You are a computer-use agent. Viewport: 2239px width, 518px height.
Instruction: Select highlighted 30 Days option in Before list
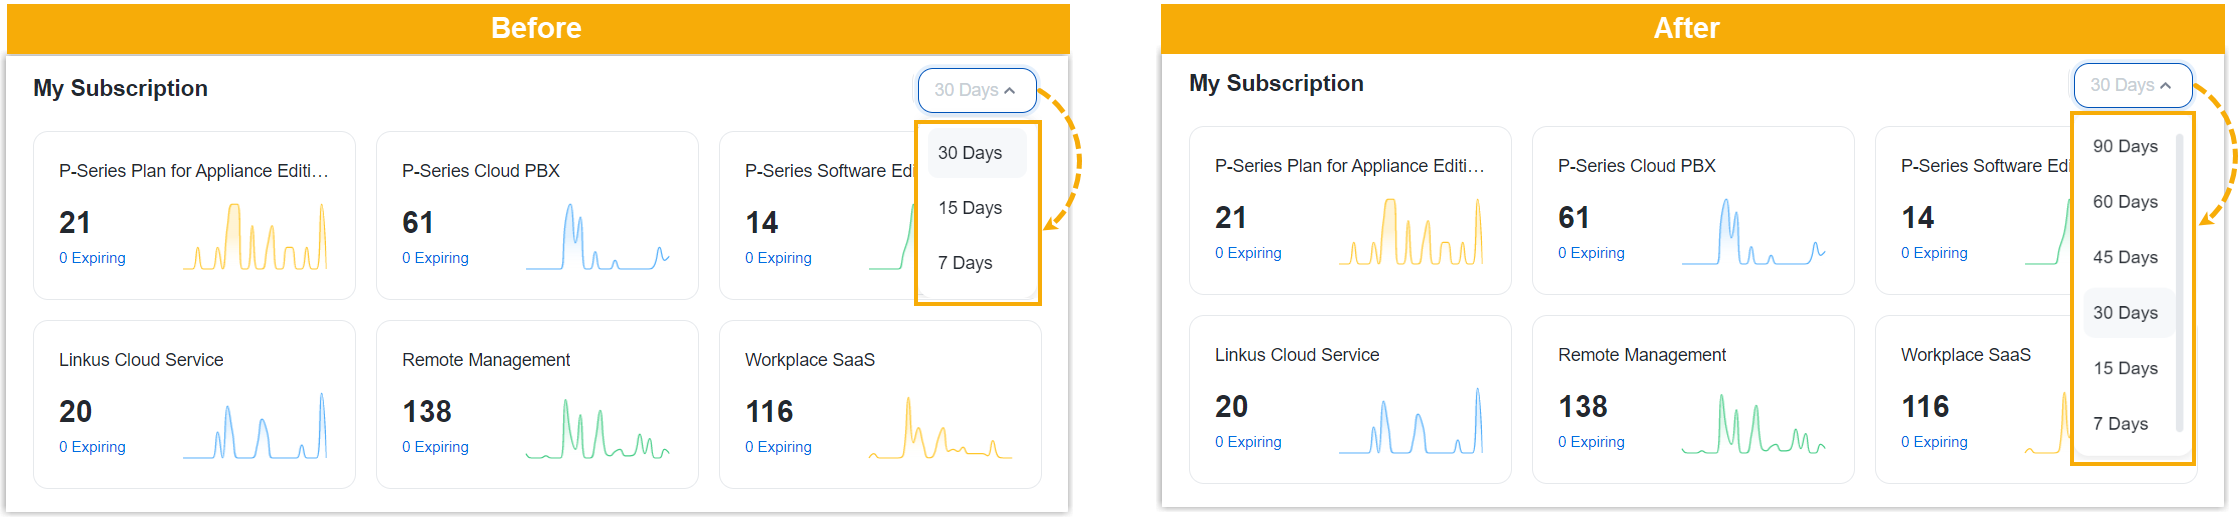click(x=970, y=153)
